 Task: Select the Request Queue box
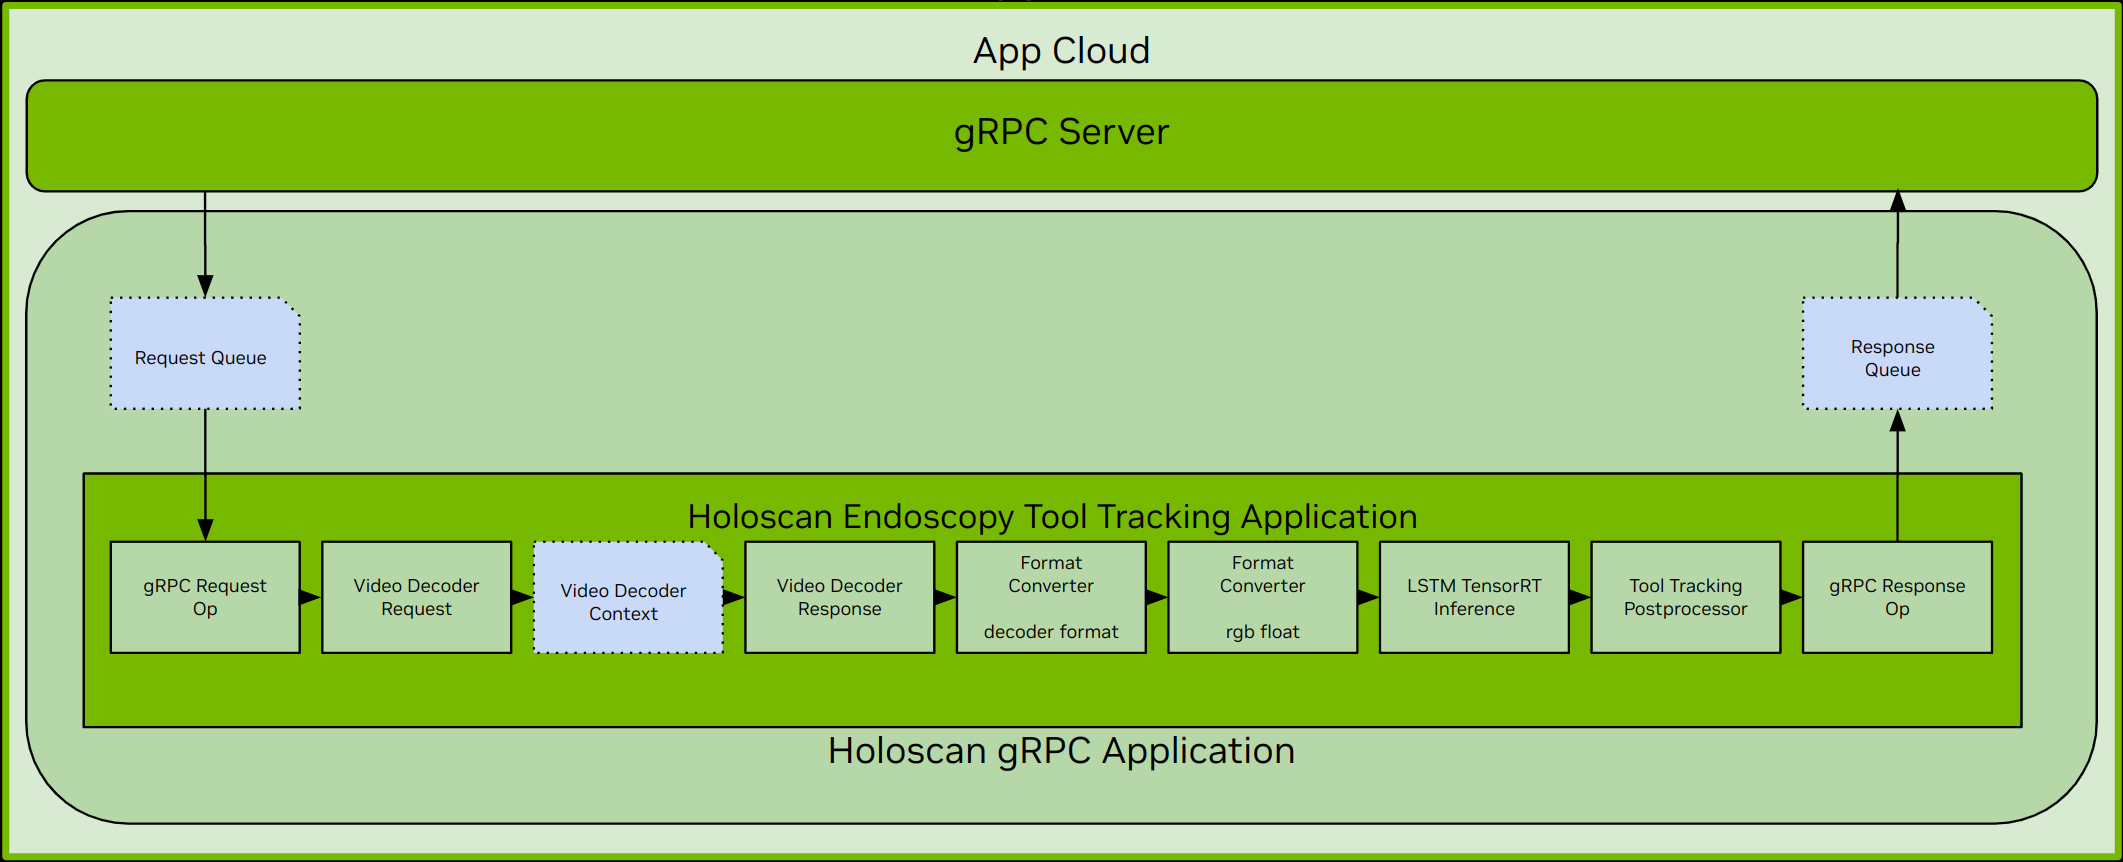[x=205, y=353]
